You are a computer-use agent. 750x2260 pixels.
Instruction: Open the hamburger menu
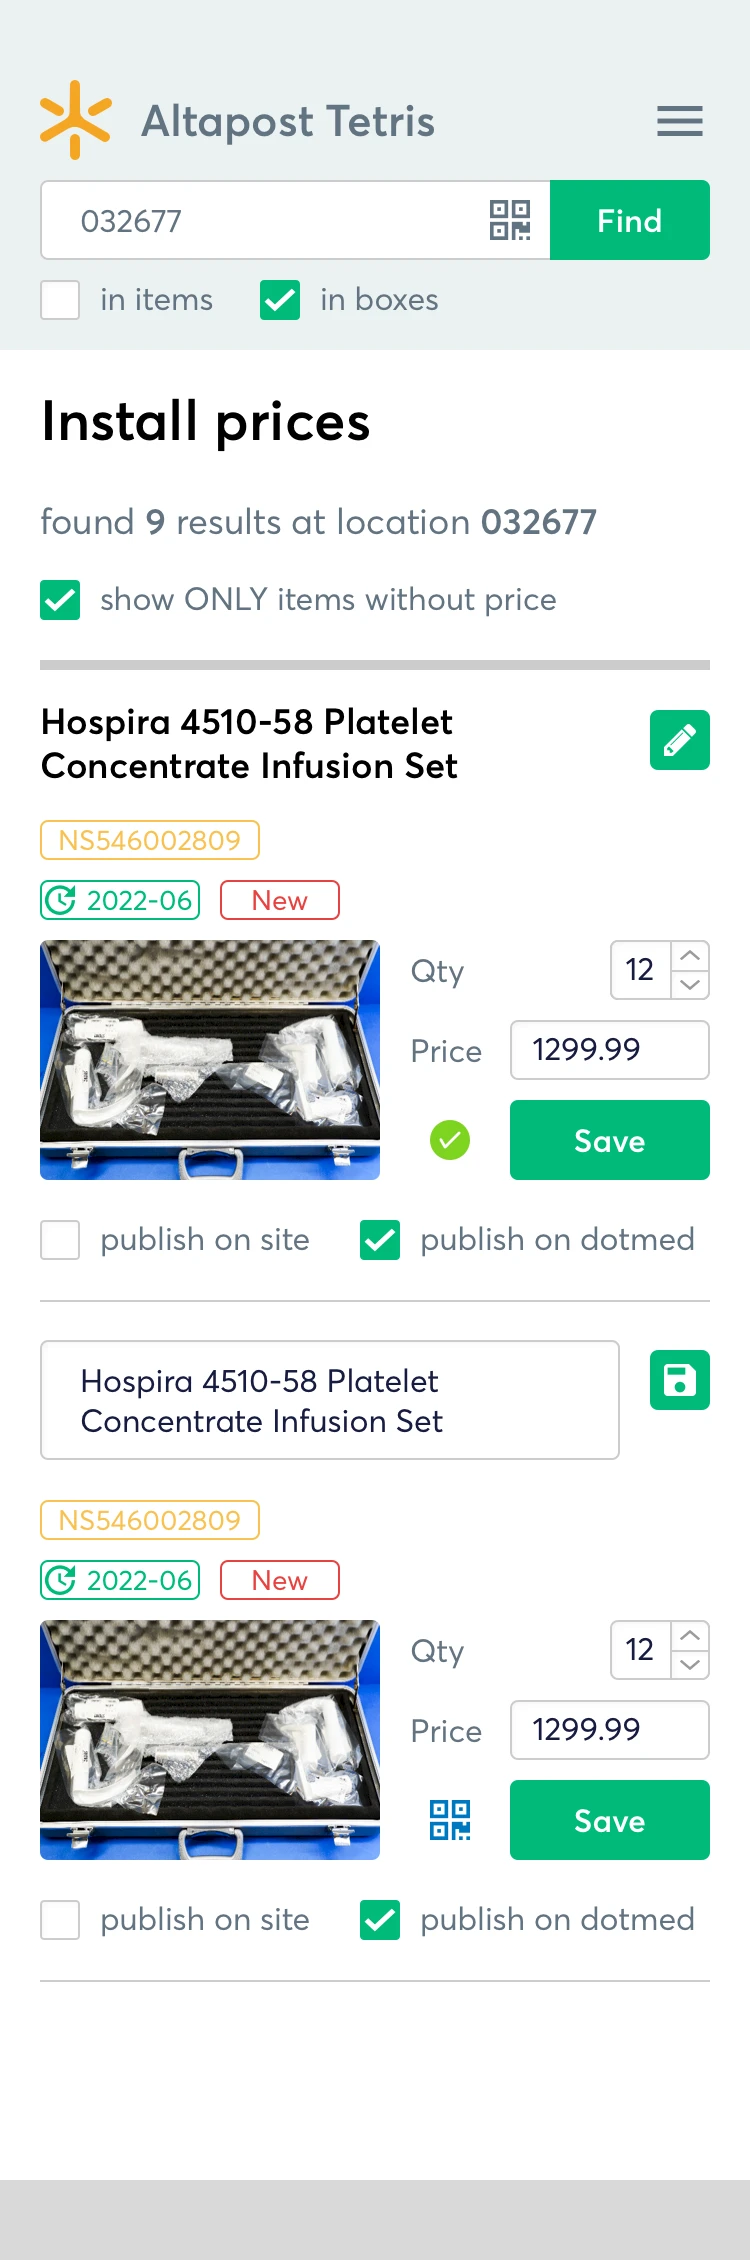[680, 121]
